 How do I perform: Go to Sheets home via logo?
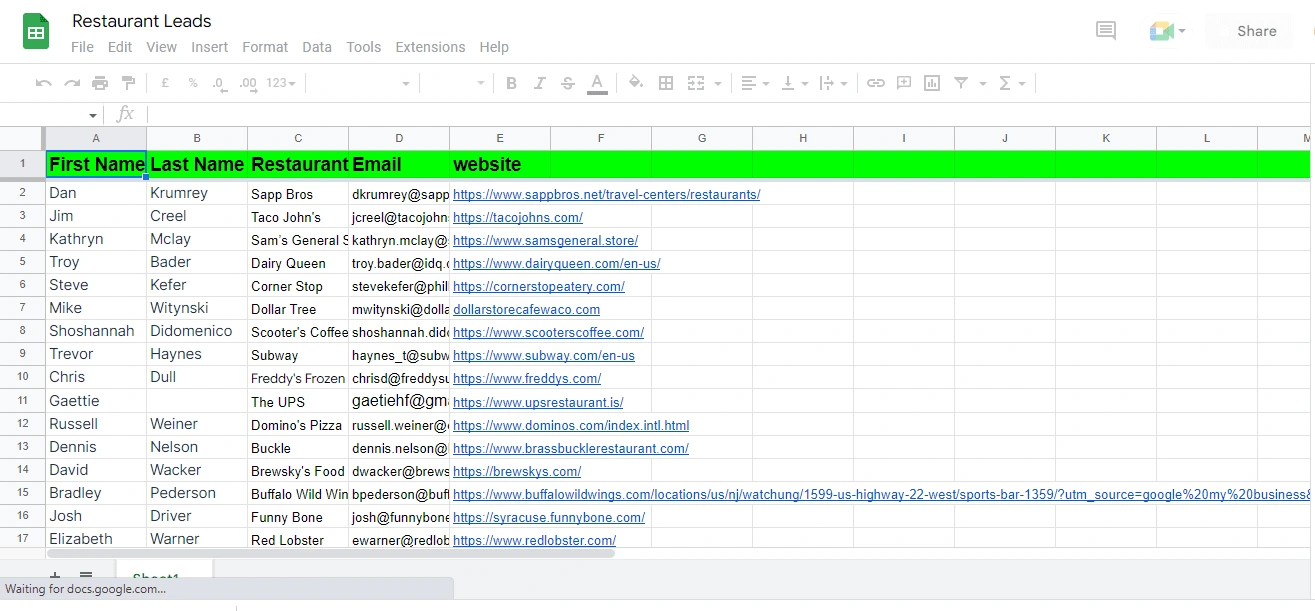37,31
